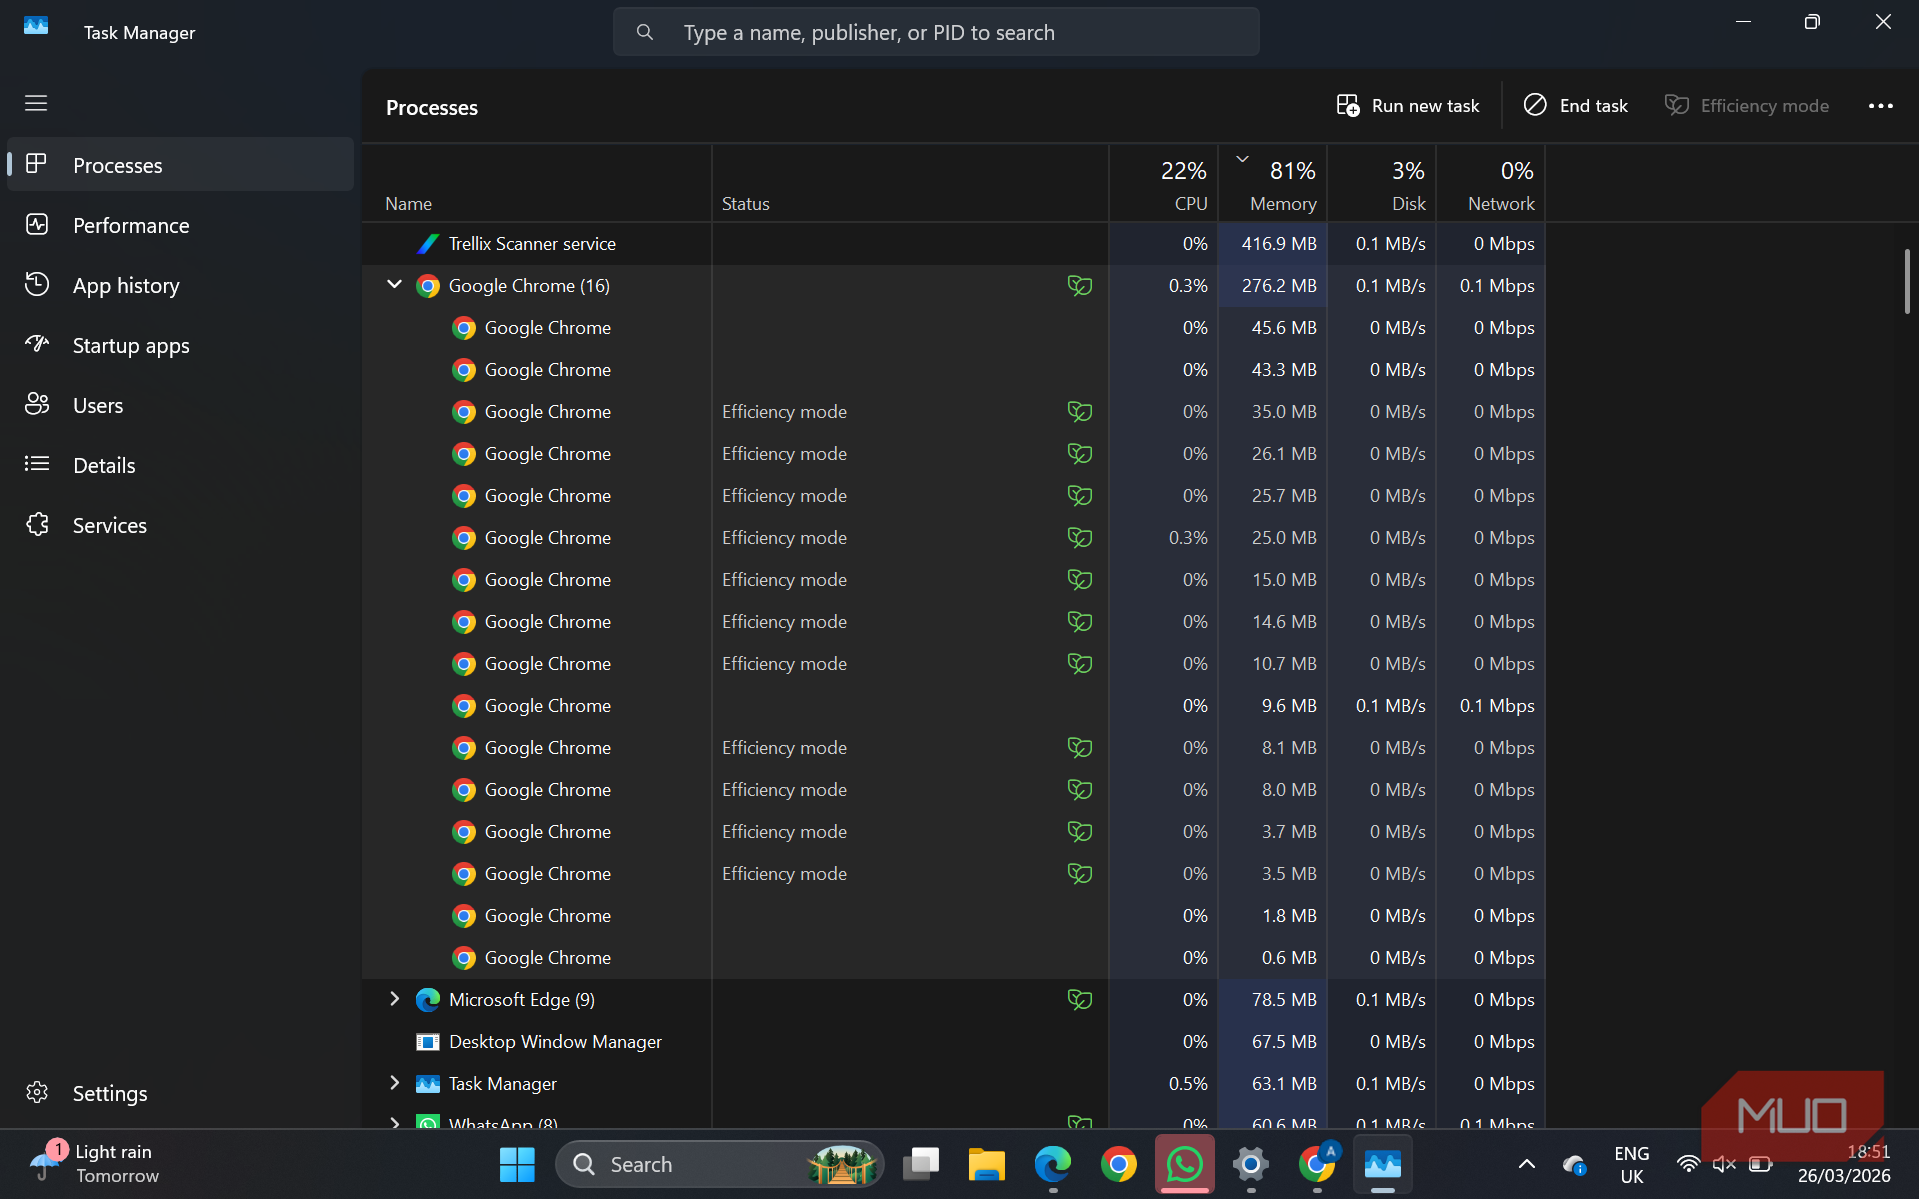Open Task Manager Settings
Viewport: 1919px width, 1199px height.
[x=181, y=1093]
